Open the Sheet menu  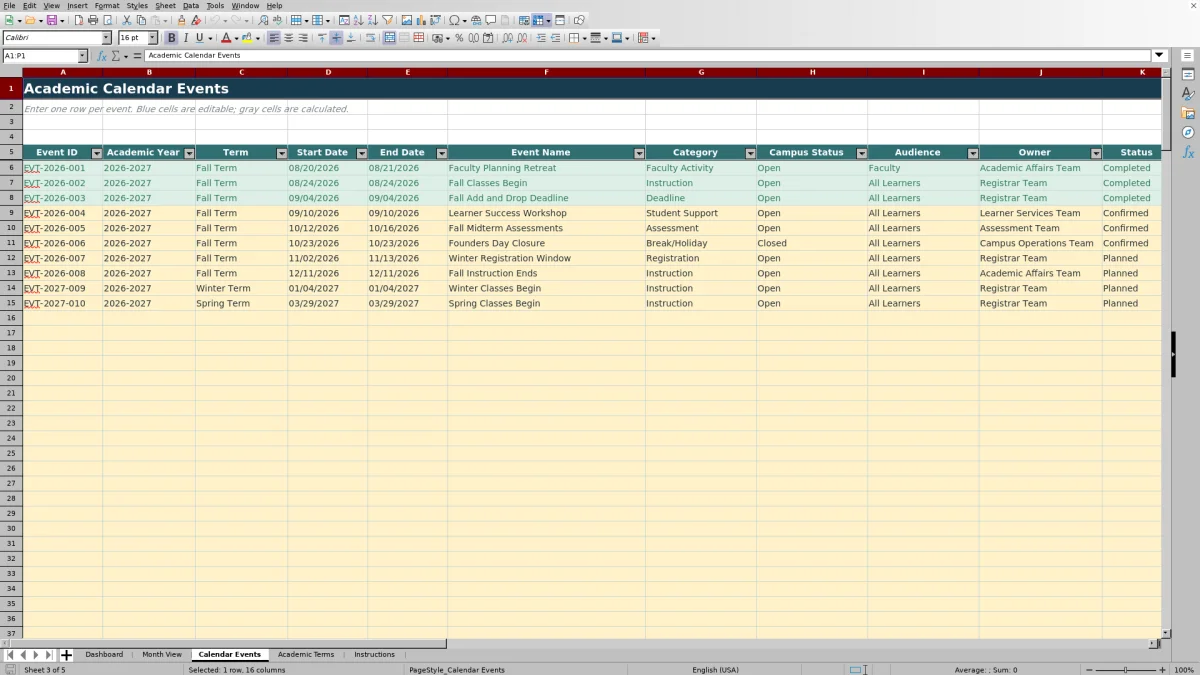pos(165,6)
